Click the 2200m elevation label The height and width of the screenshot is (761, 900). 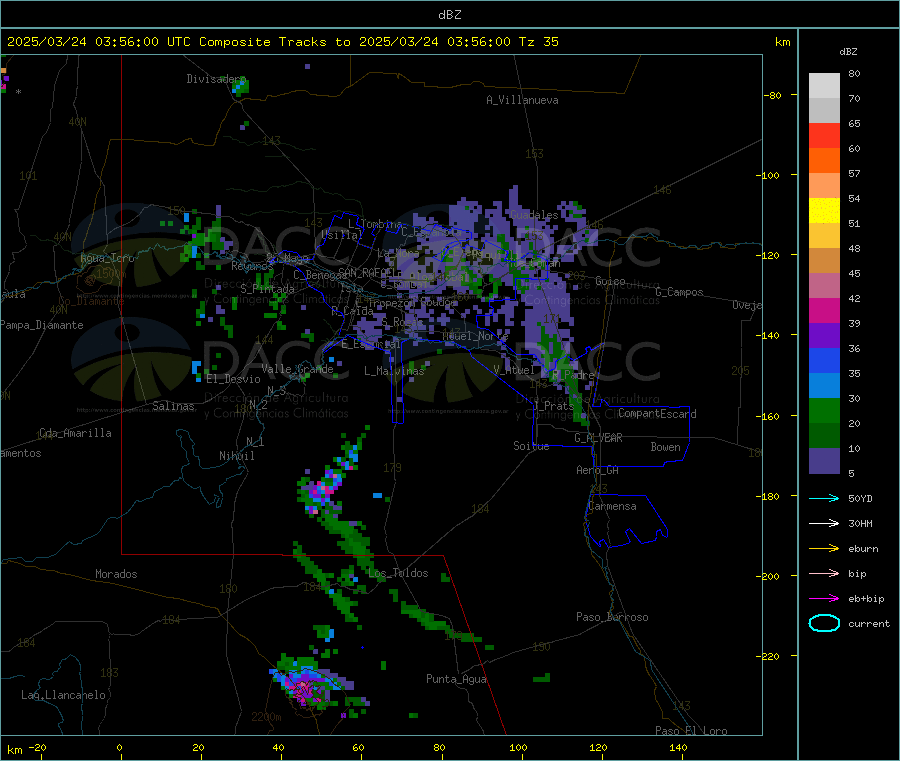[x=266, y=717]
